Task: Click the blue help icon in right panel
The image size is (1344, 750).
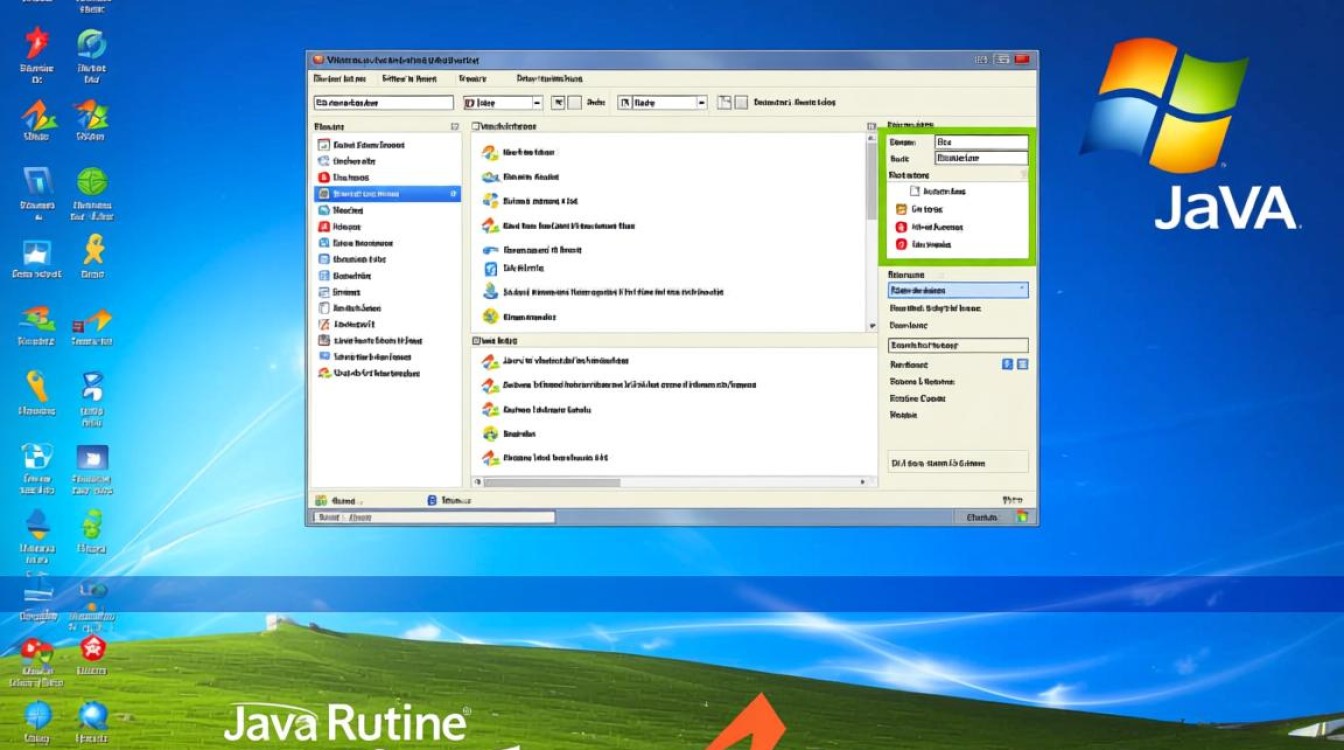Action: point(1007,365)
